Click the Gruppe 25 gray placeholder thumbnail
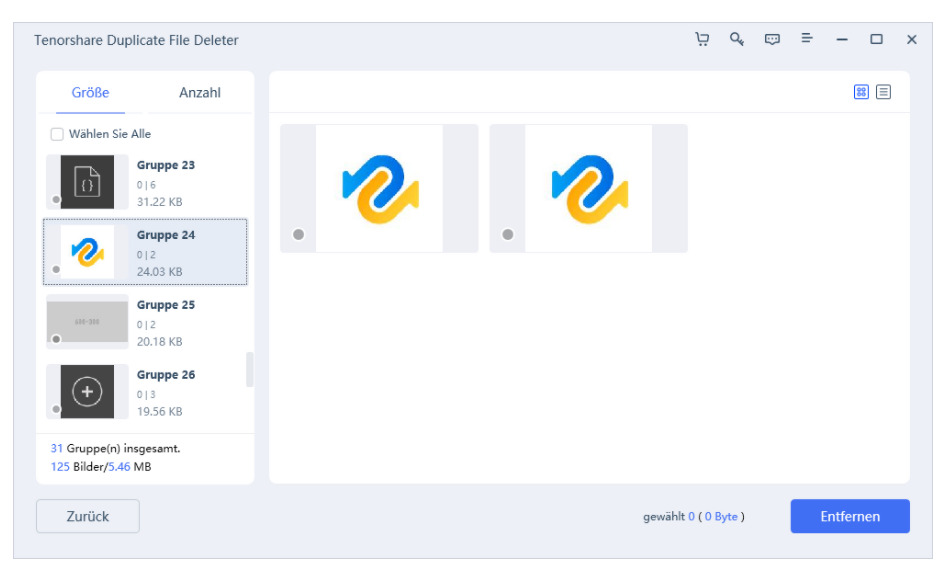 [x=87, y=321]
